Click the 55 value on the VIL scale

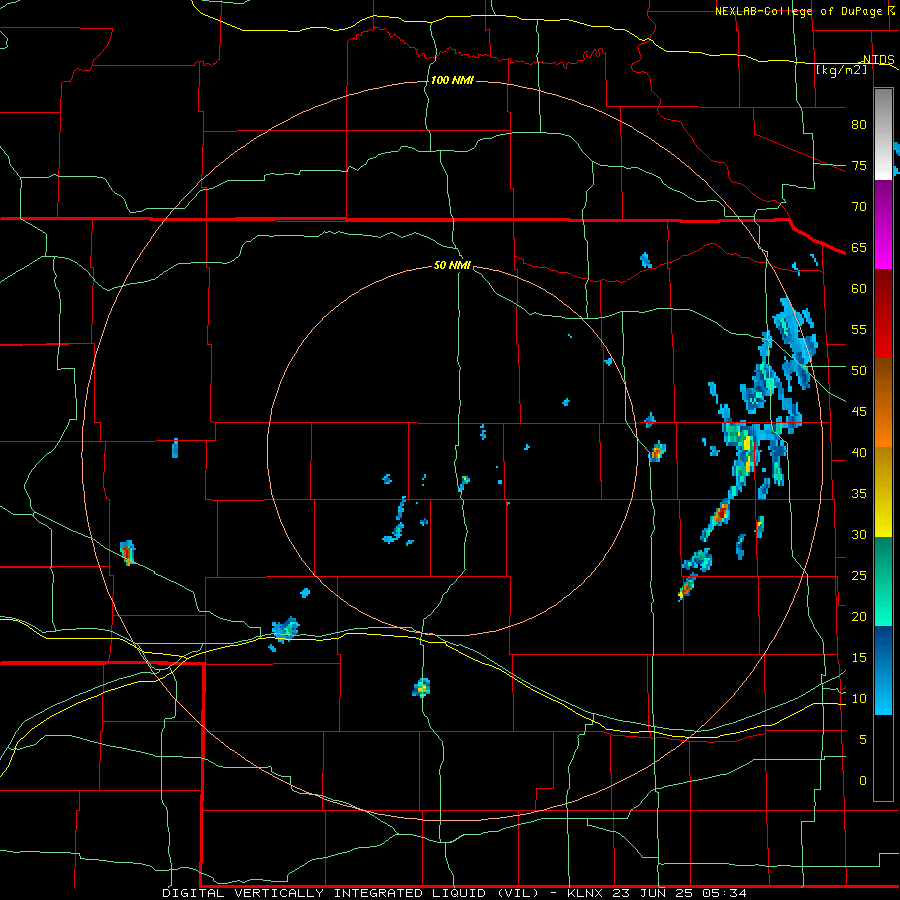click(859, 330)
